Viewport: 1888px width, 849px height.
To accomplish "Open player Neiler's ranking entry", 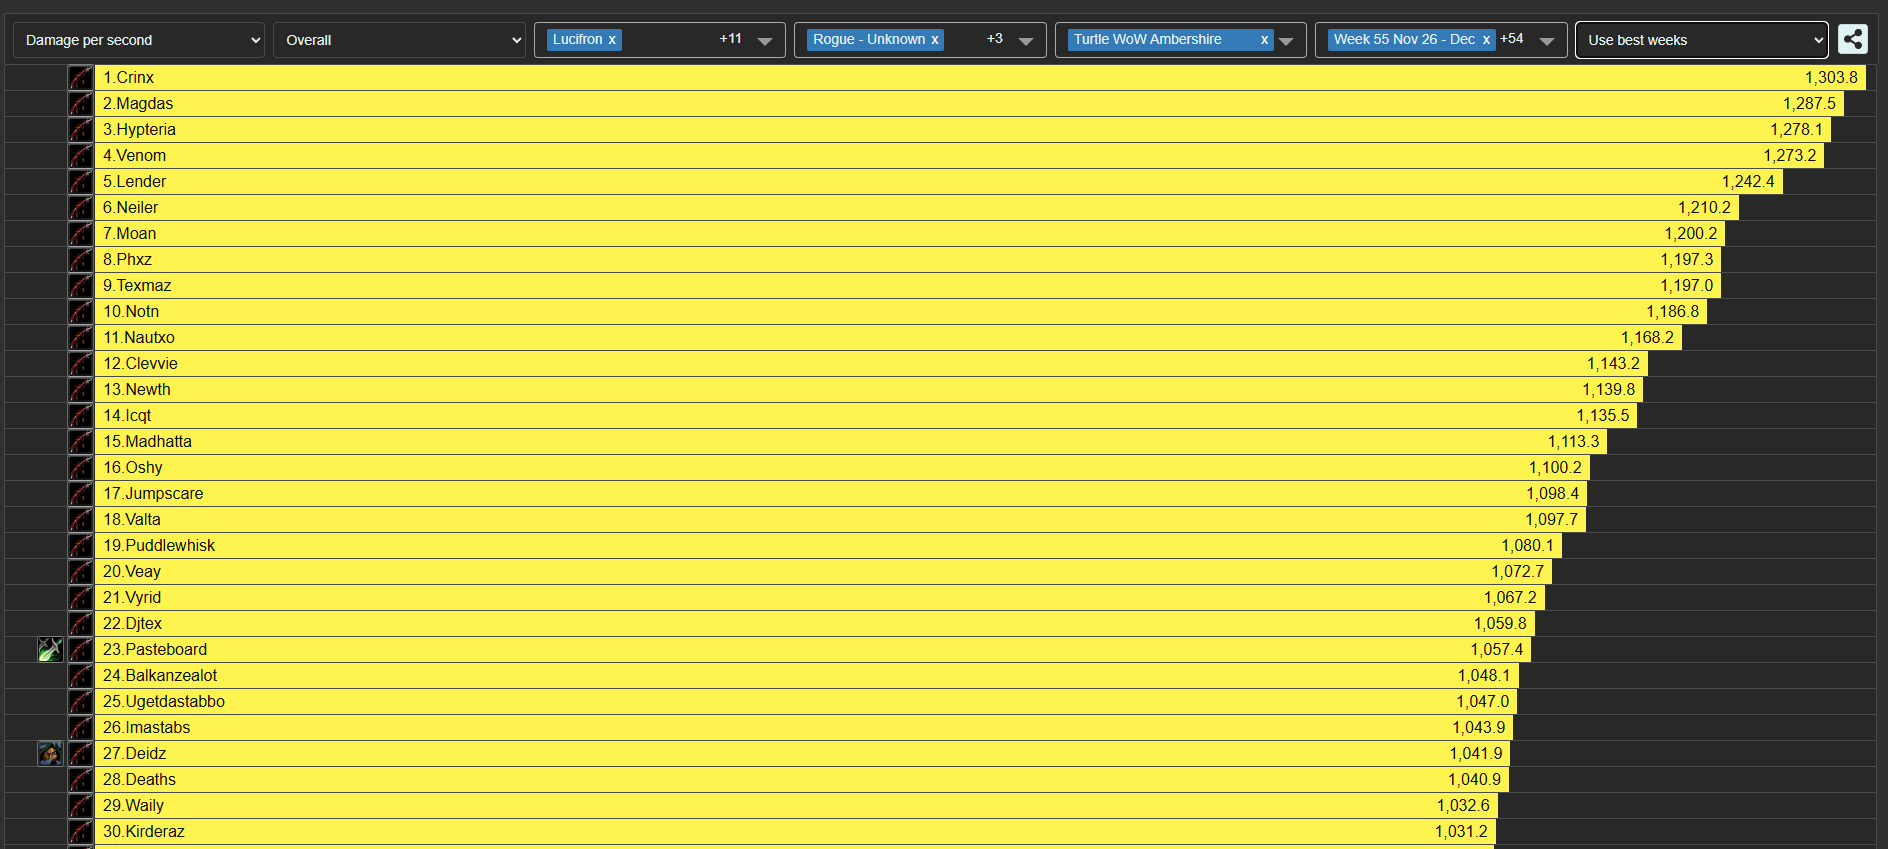I will [917, 207].
